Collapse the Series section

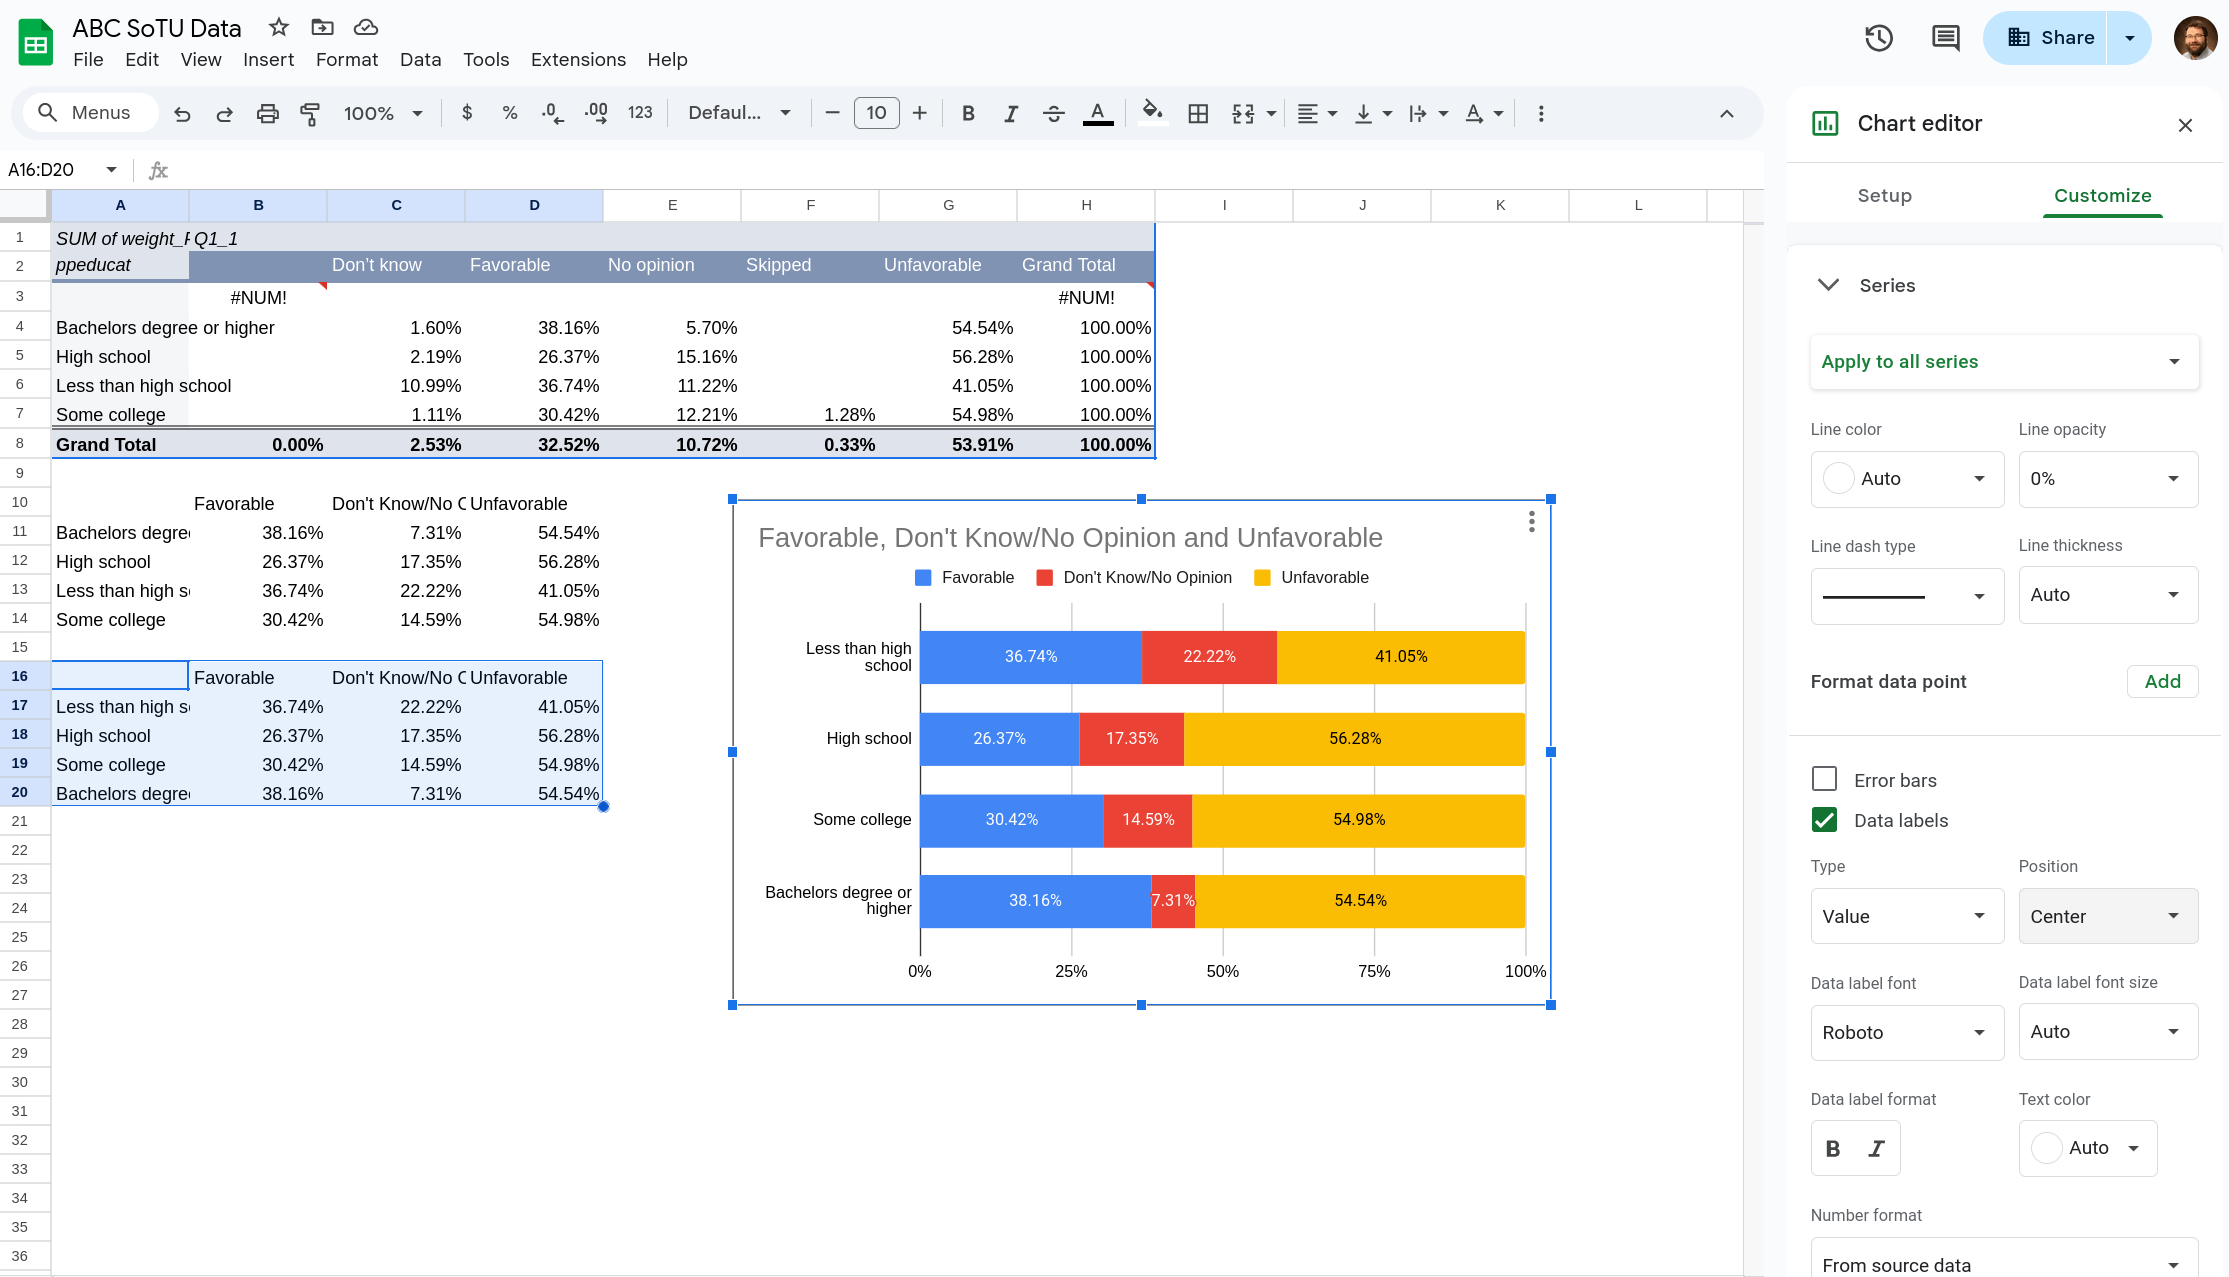[x=1828, y=285]
